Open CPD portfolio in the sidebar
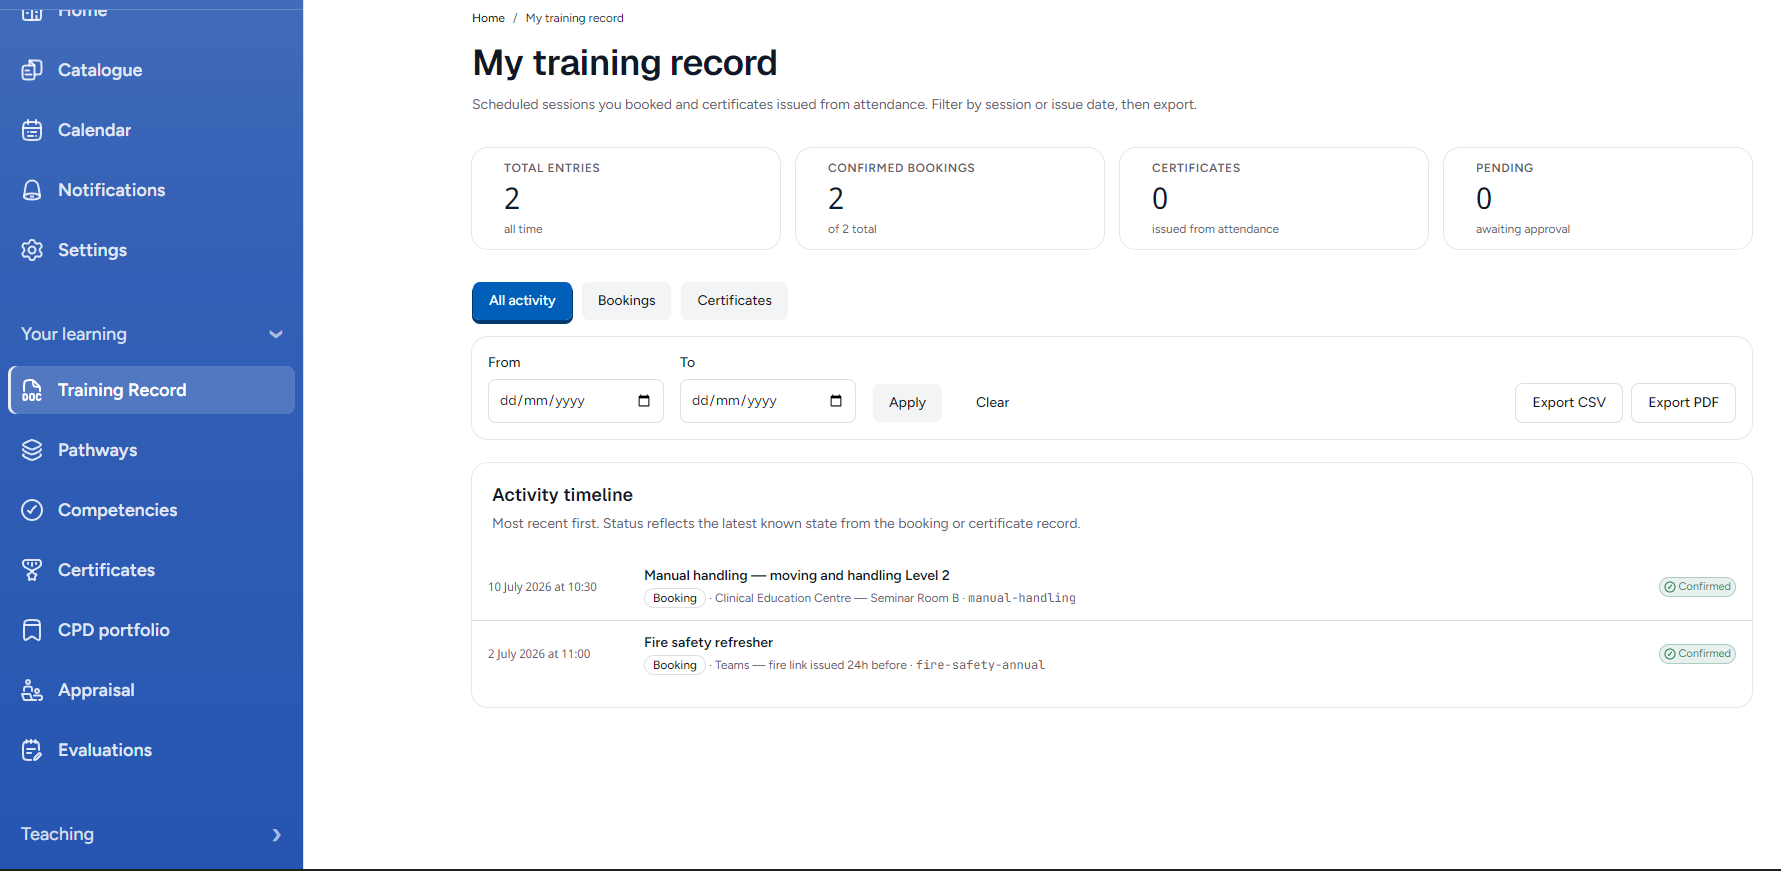 [152, 630]
